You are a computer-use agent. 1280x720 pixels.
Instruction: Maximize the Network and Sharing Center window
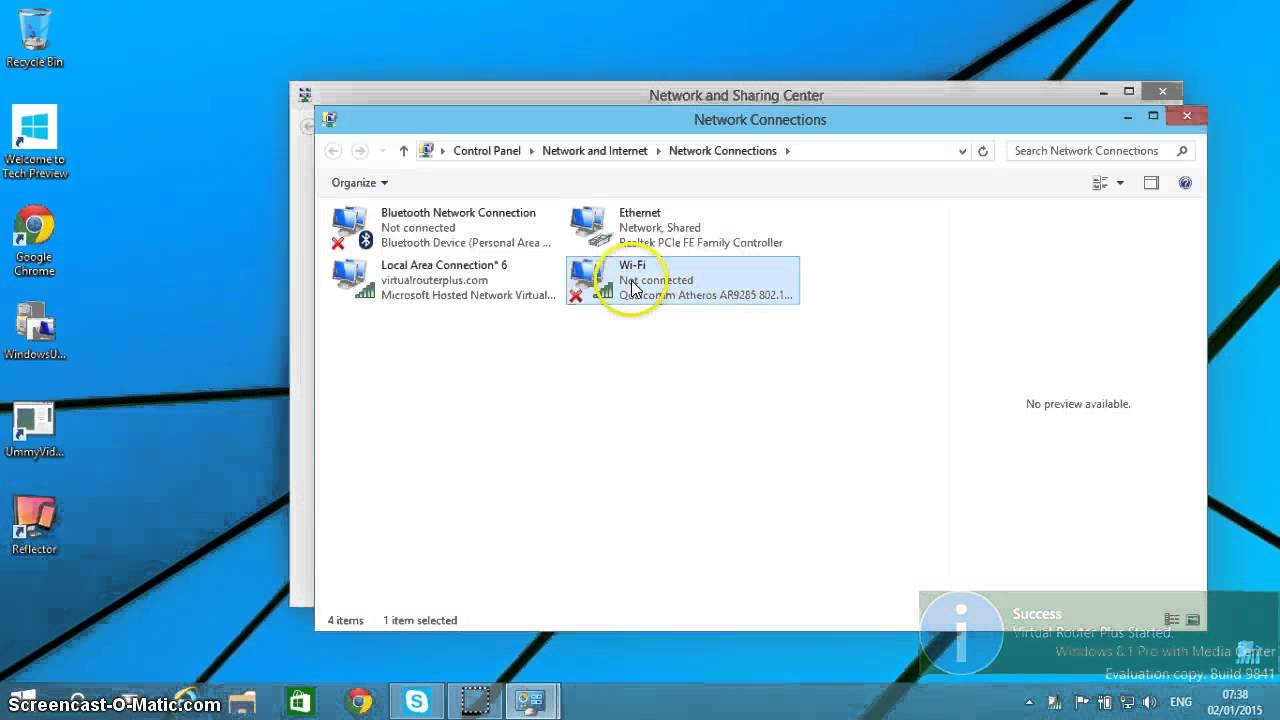click(x=1129, y=92)
